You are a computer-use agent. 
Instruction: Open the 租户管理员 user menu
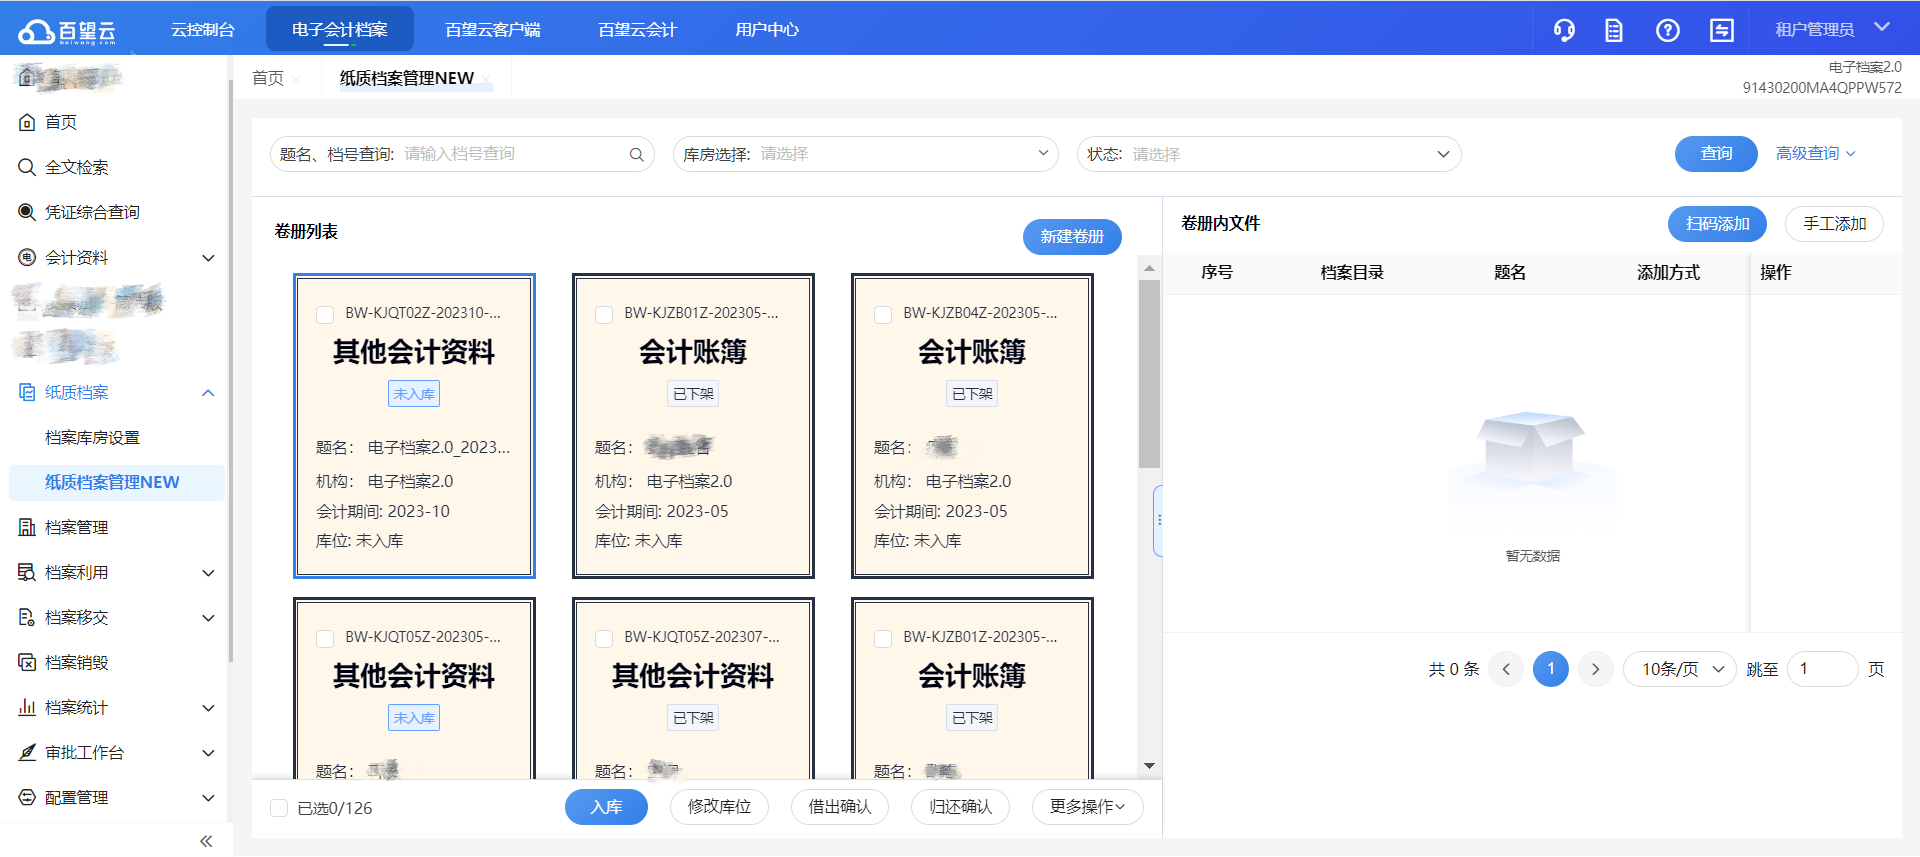coord(1832,30)
